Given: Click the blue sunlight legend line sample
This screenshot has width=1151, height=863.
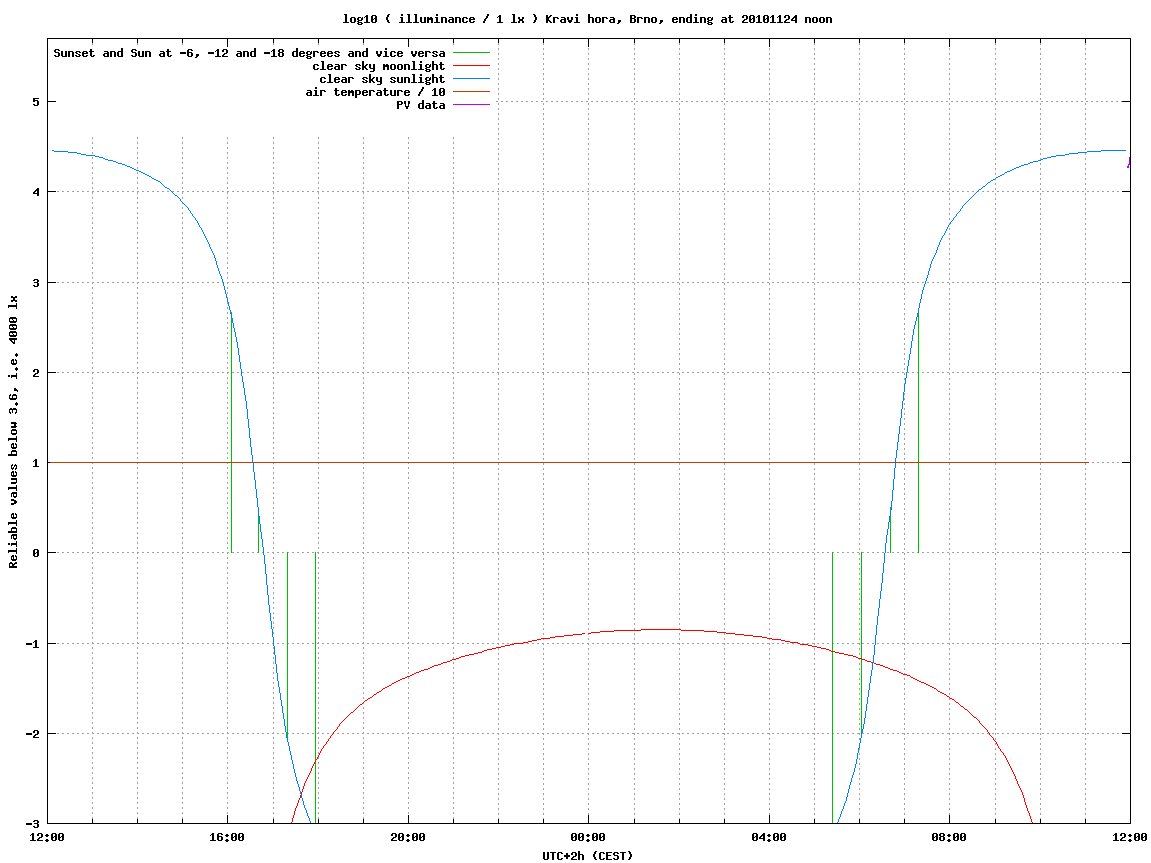Looking at the screenshot, I should point(471,79).
